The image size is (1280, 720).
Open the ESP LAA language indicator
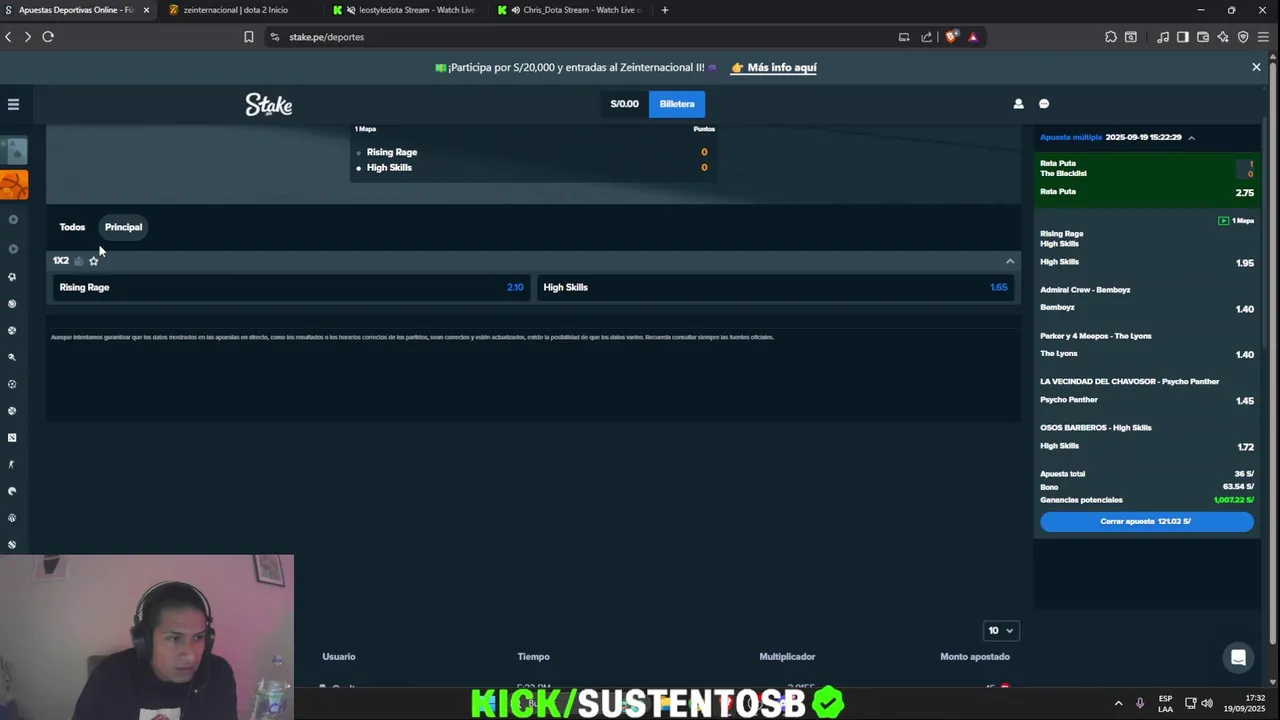tap(1165, 703)
